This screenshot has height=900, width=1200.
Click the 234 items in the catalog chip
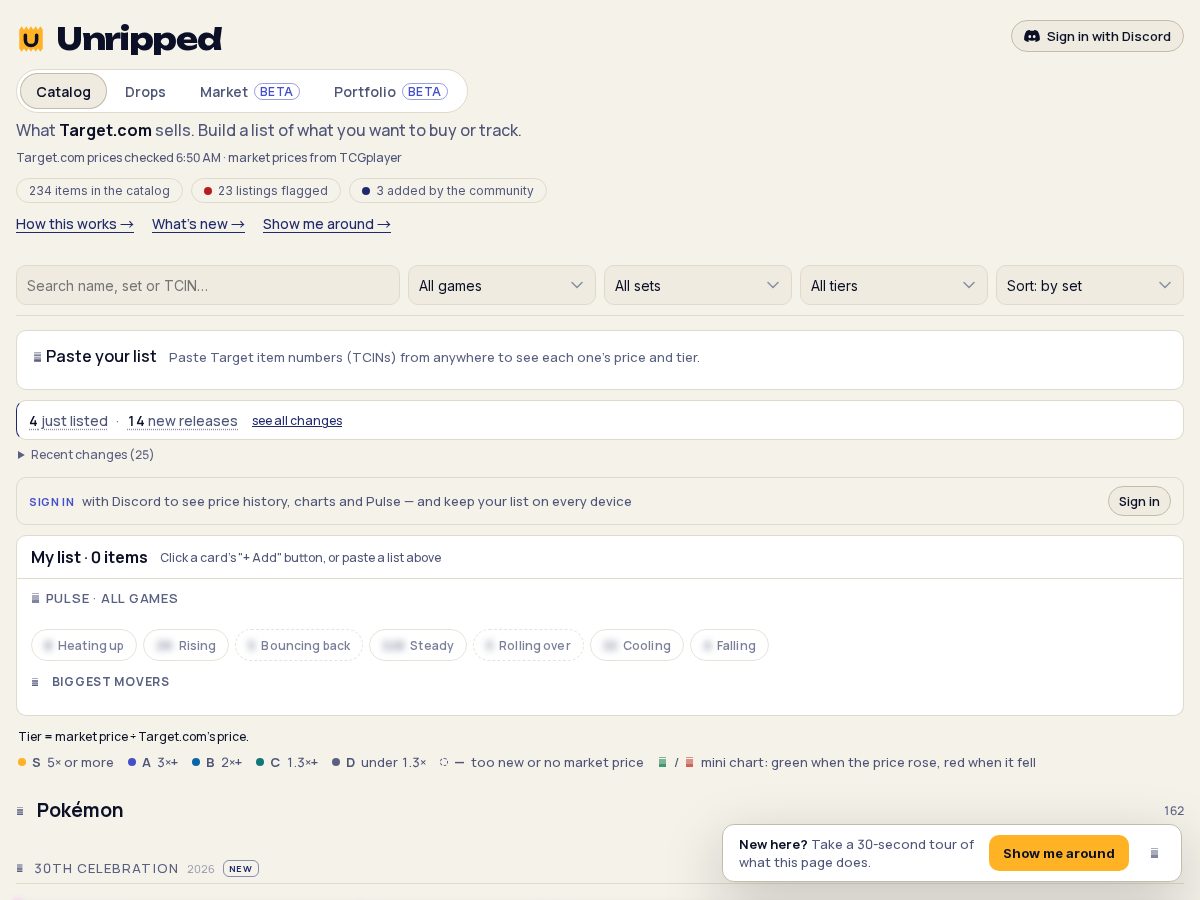click(x=99, y=190)
